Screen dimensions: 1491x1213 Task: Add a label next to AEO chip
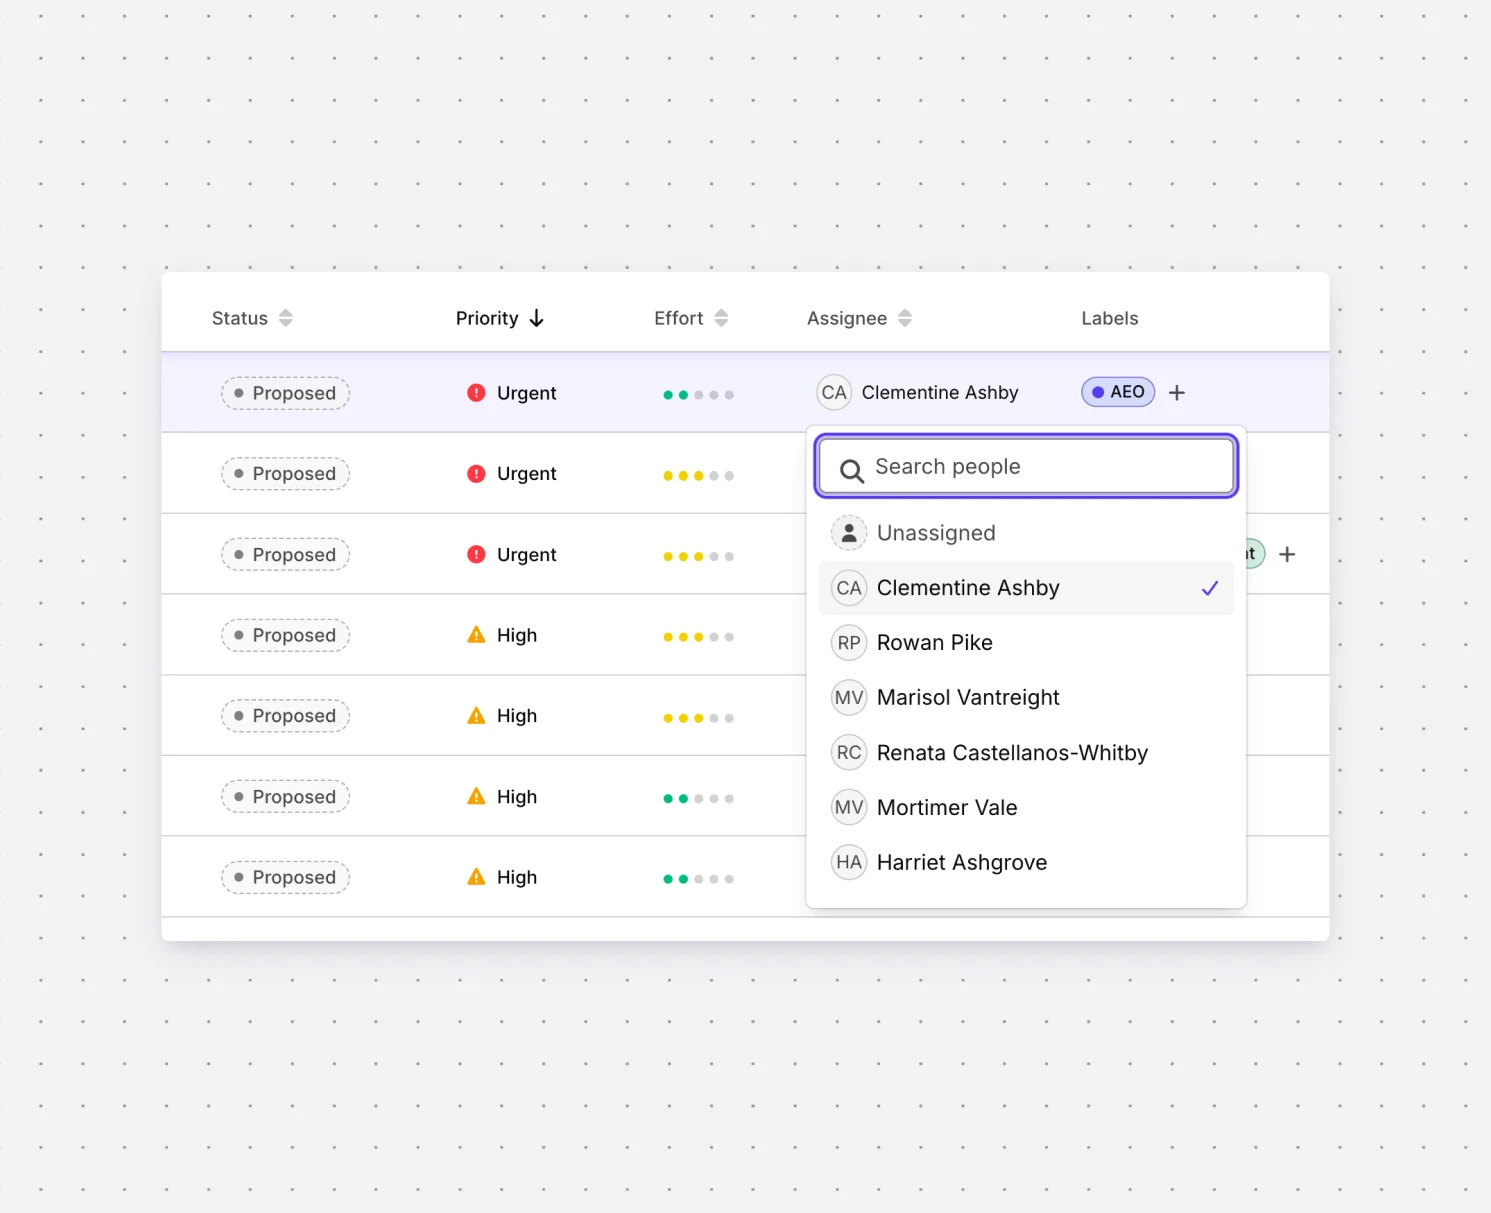pyautogui.click(x=1177, y=393)
